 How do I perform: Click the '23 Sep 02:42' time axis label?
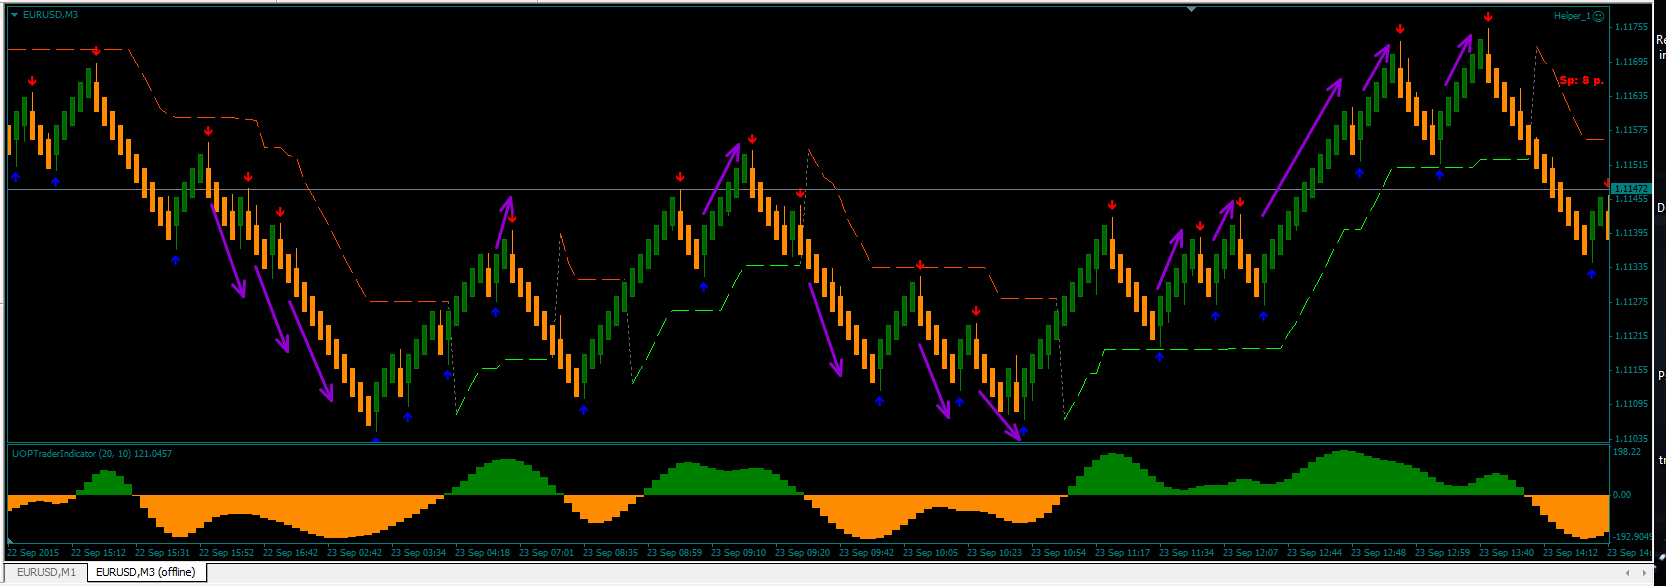[355, 553]
